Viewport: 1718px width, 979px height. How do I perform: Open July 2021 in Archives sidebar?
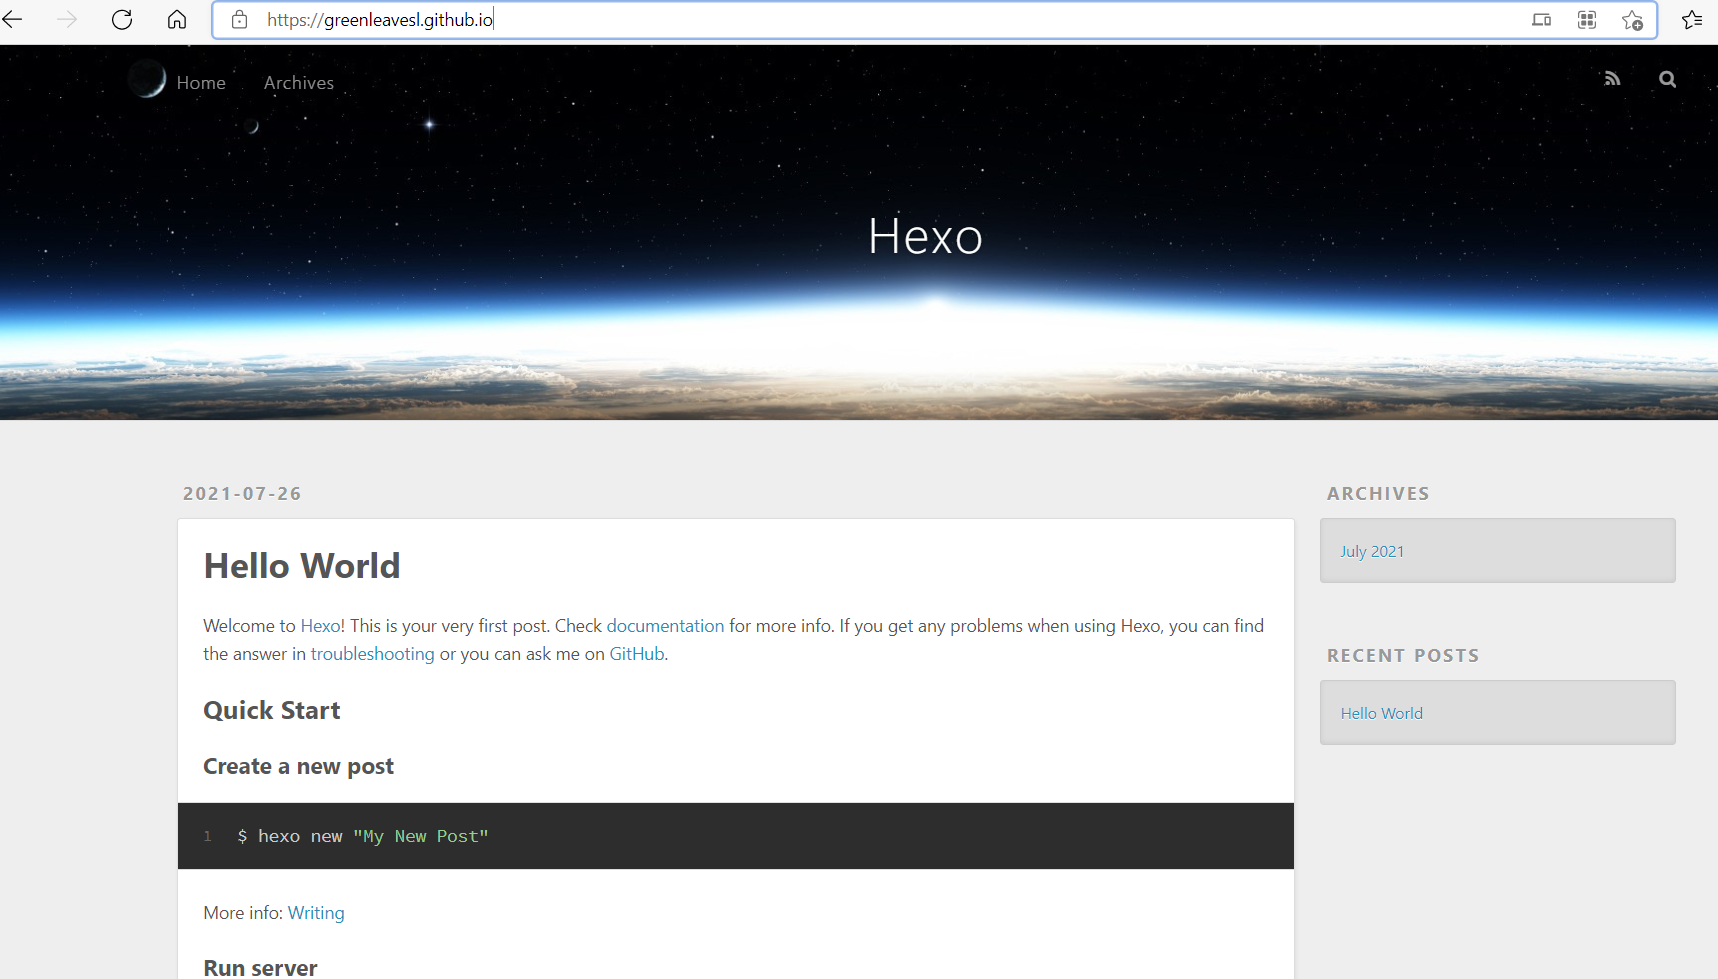click(x=1372, y=552)
